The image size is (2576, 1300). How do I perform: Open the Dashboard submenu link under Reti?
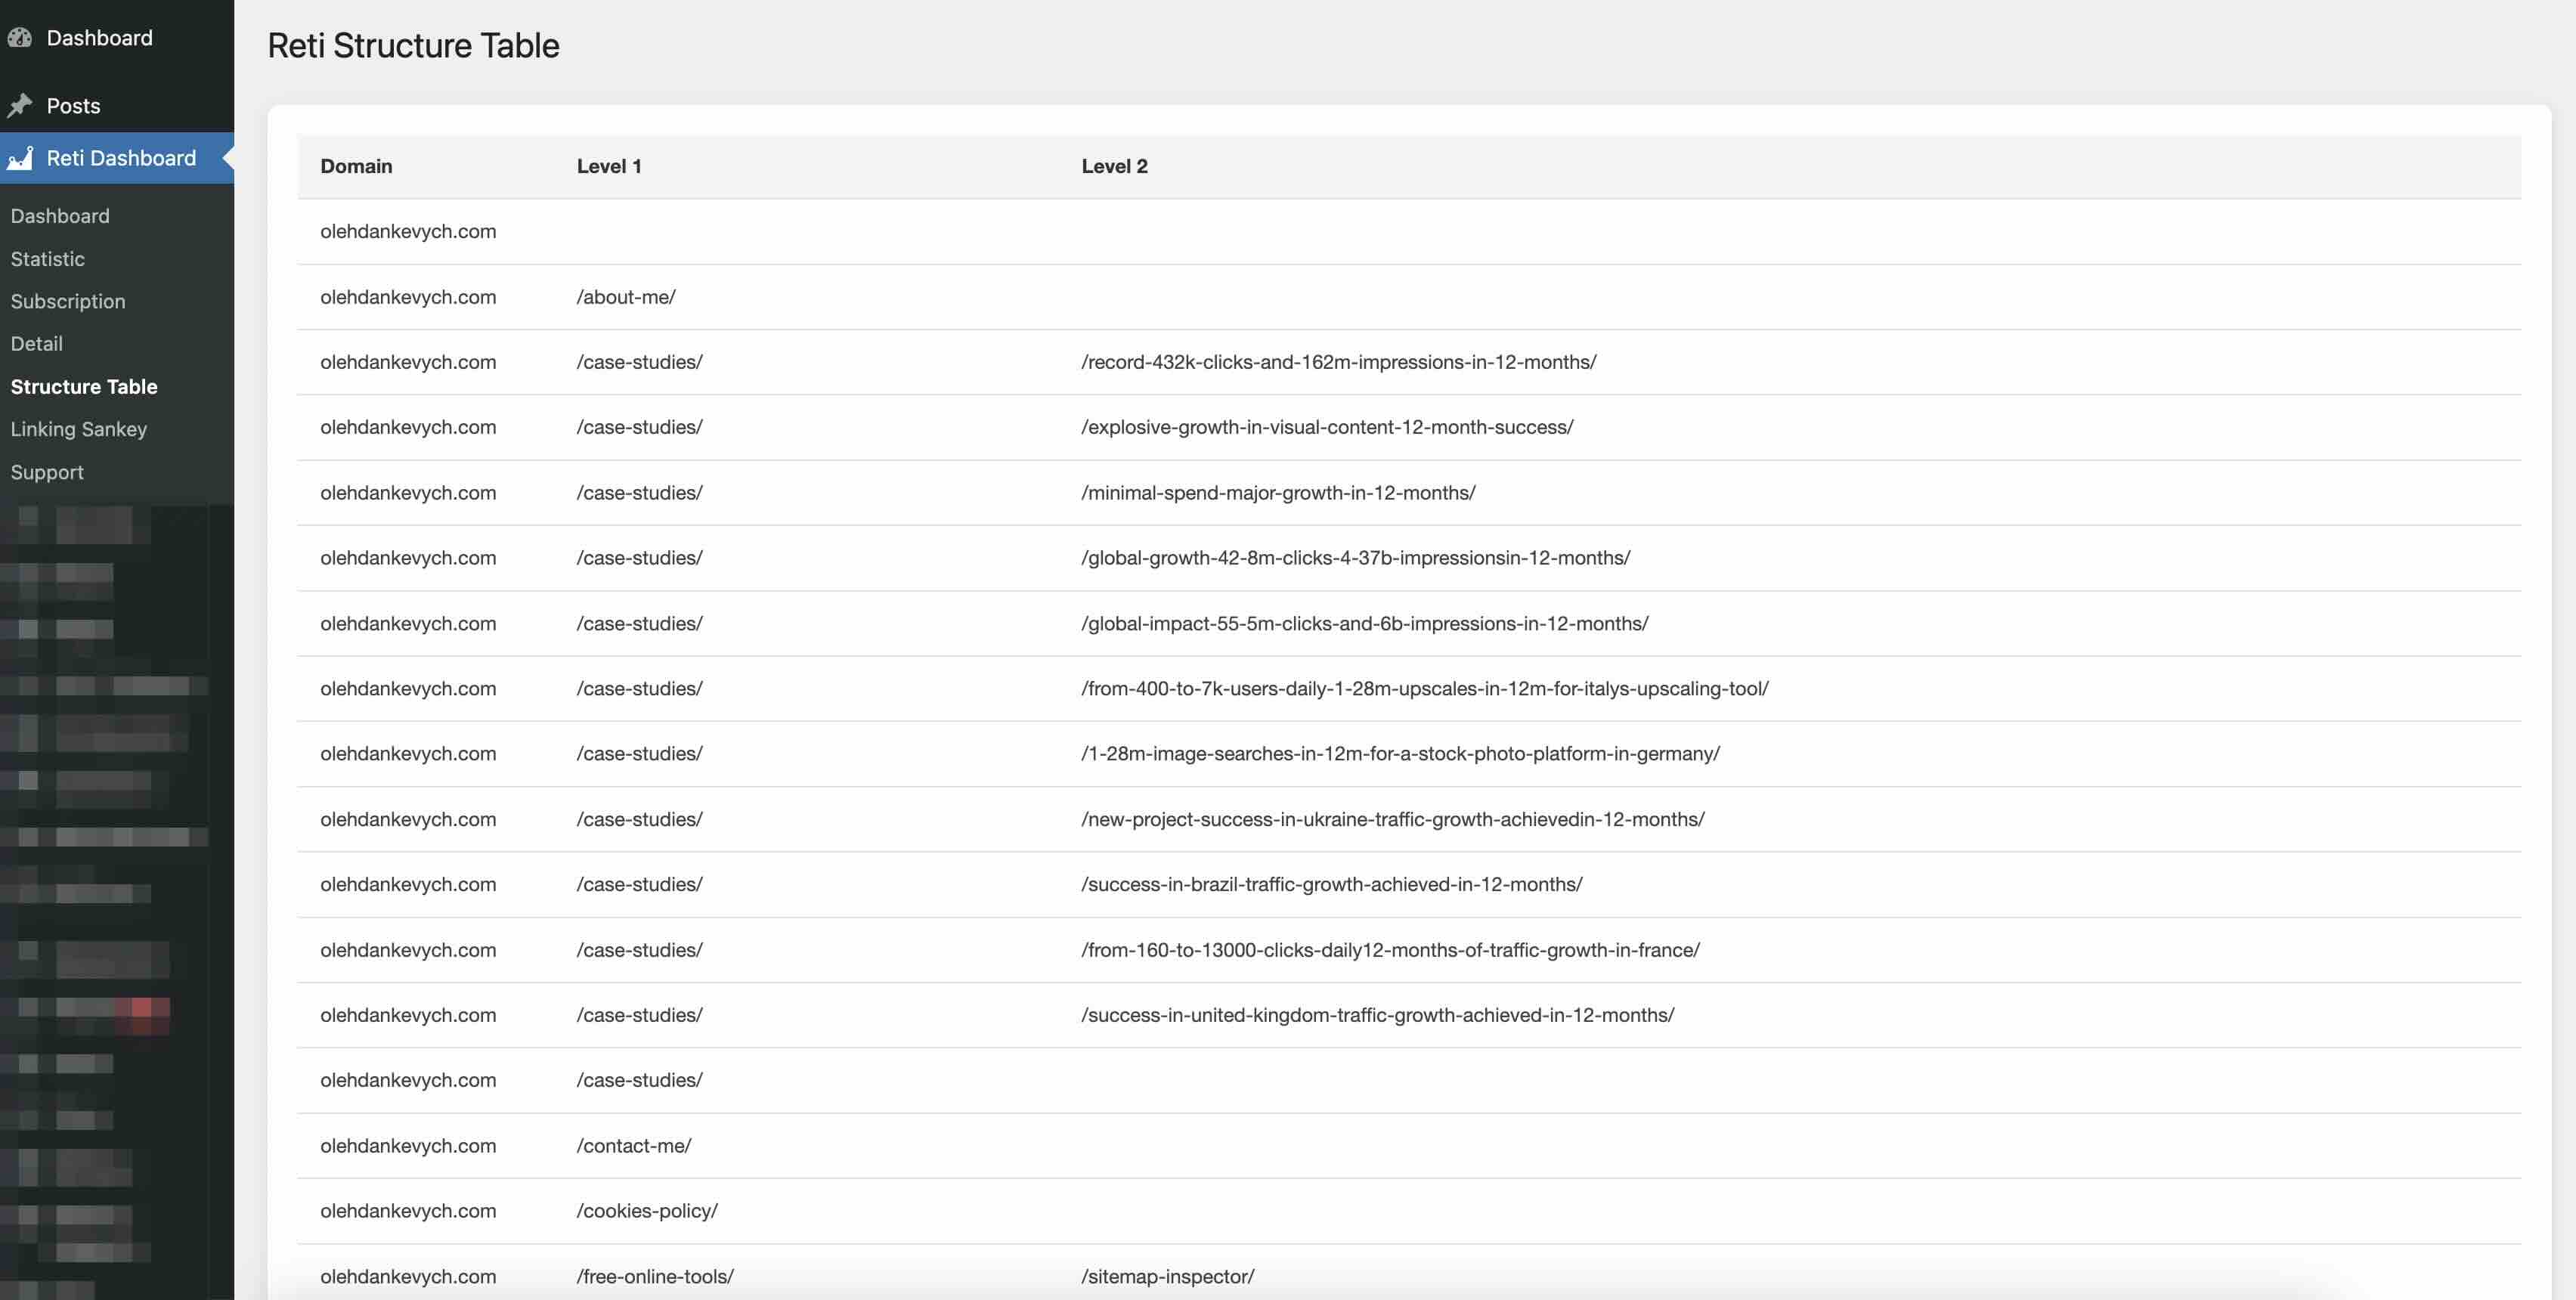tap(60, 216)
